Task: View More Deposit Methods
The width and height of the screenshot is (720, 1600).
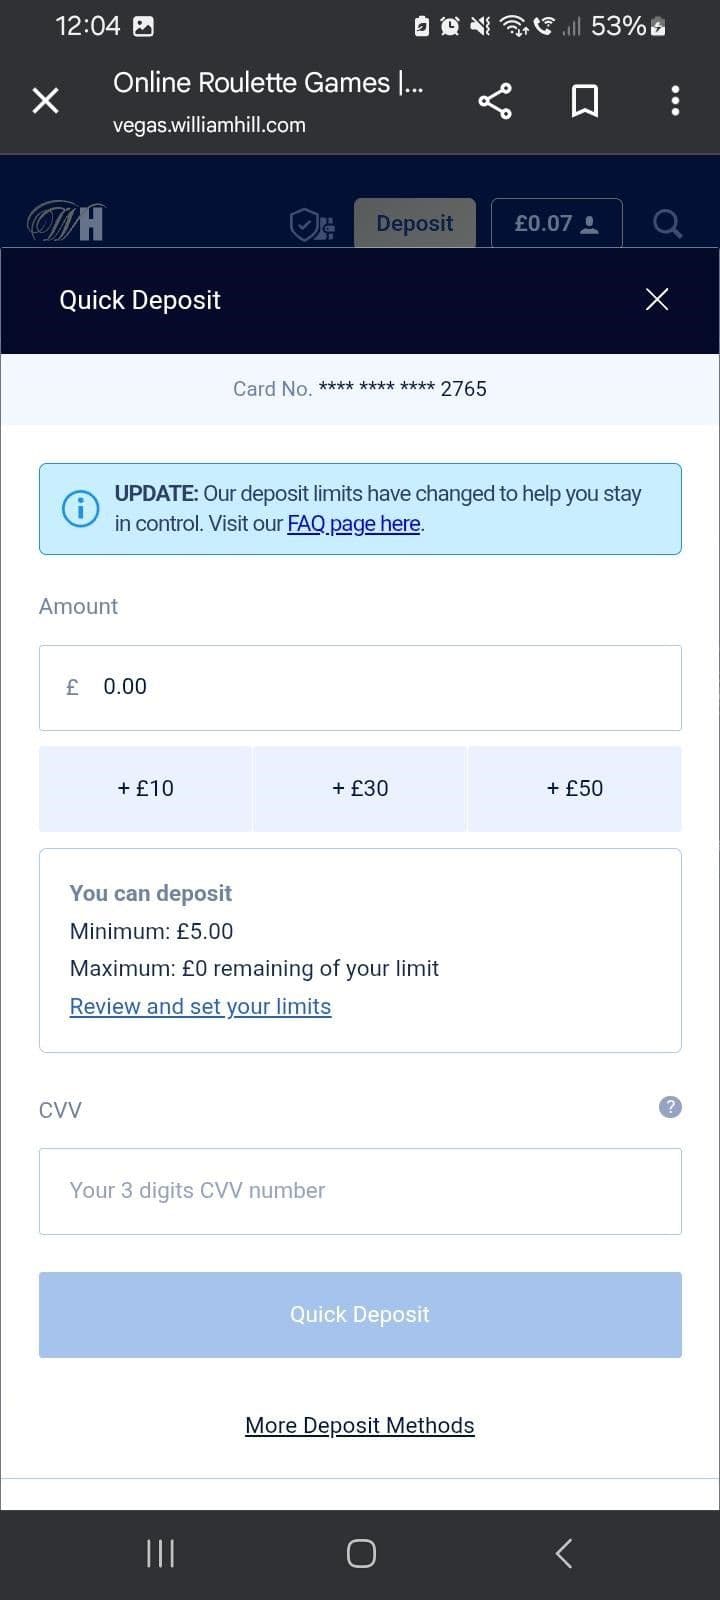Action: (x=360, y=1424)
